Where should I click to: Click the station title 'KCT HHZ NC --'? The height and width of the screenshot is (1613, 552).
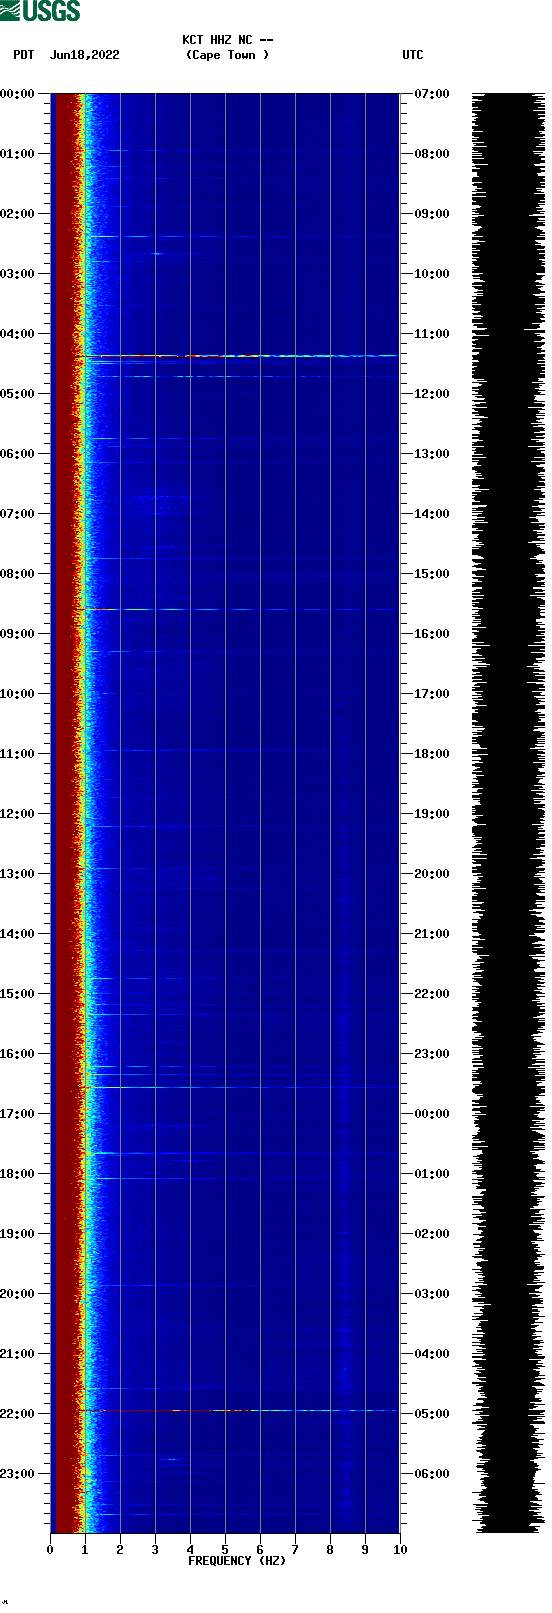coord(227,40)
